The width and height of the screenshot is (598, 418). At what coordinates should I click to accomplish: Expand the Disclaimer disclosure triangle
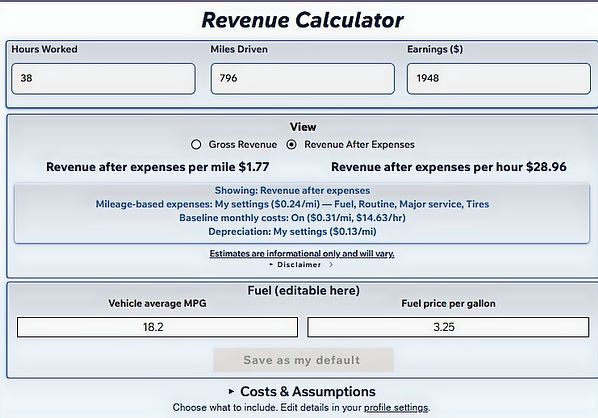271,264
